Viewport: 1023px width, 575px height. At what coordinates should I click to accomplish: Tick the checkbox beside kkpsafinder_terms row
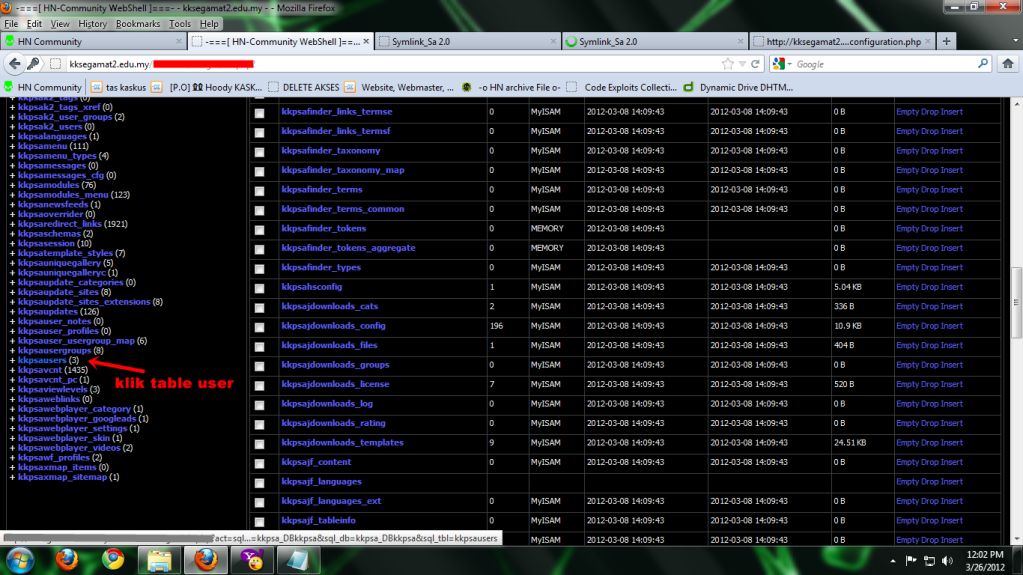pos(260,191)
